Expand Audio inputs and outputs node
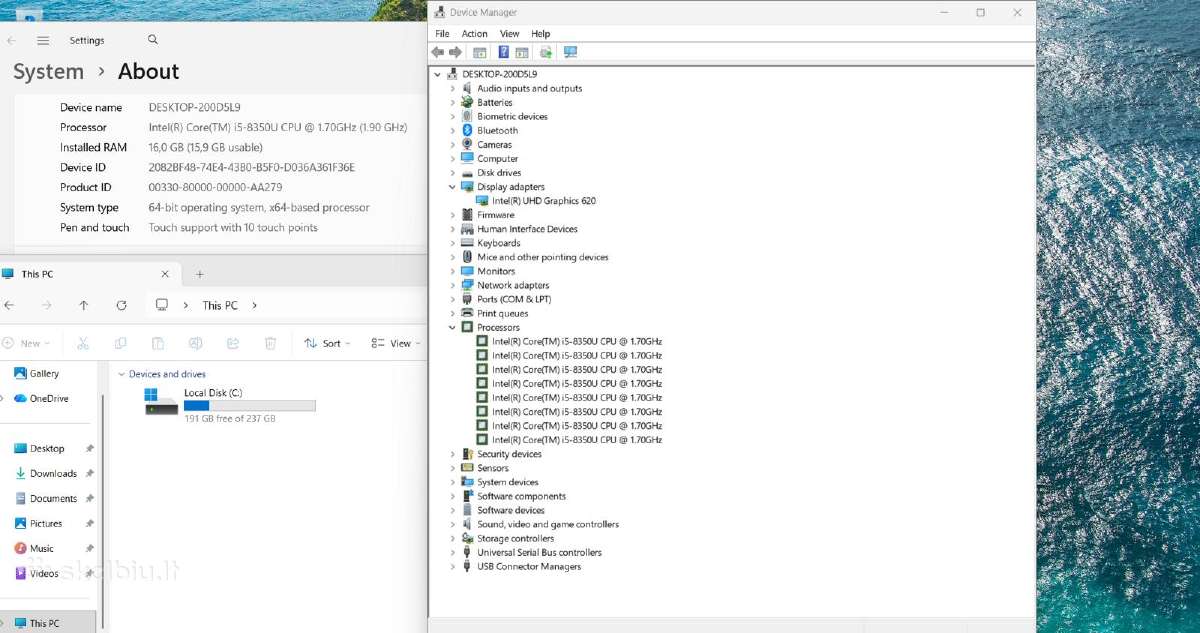Screen dimensions: 1200x633 [452, 88]
